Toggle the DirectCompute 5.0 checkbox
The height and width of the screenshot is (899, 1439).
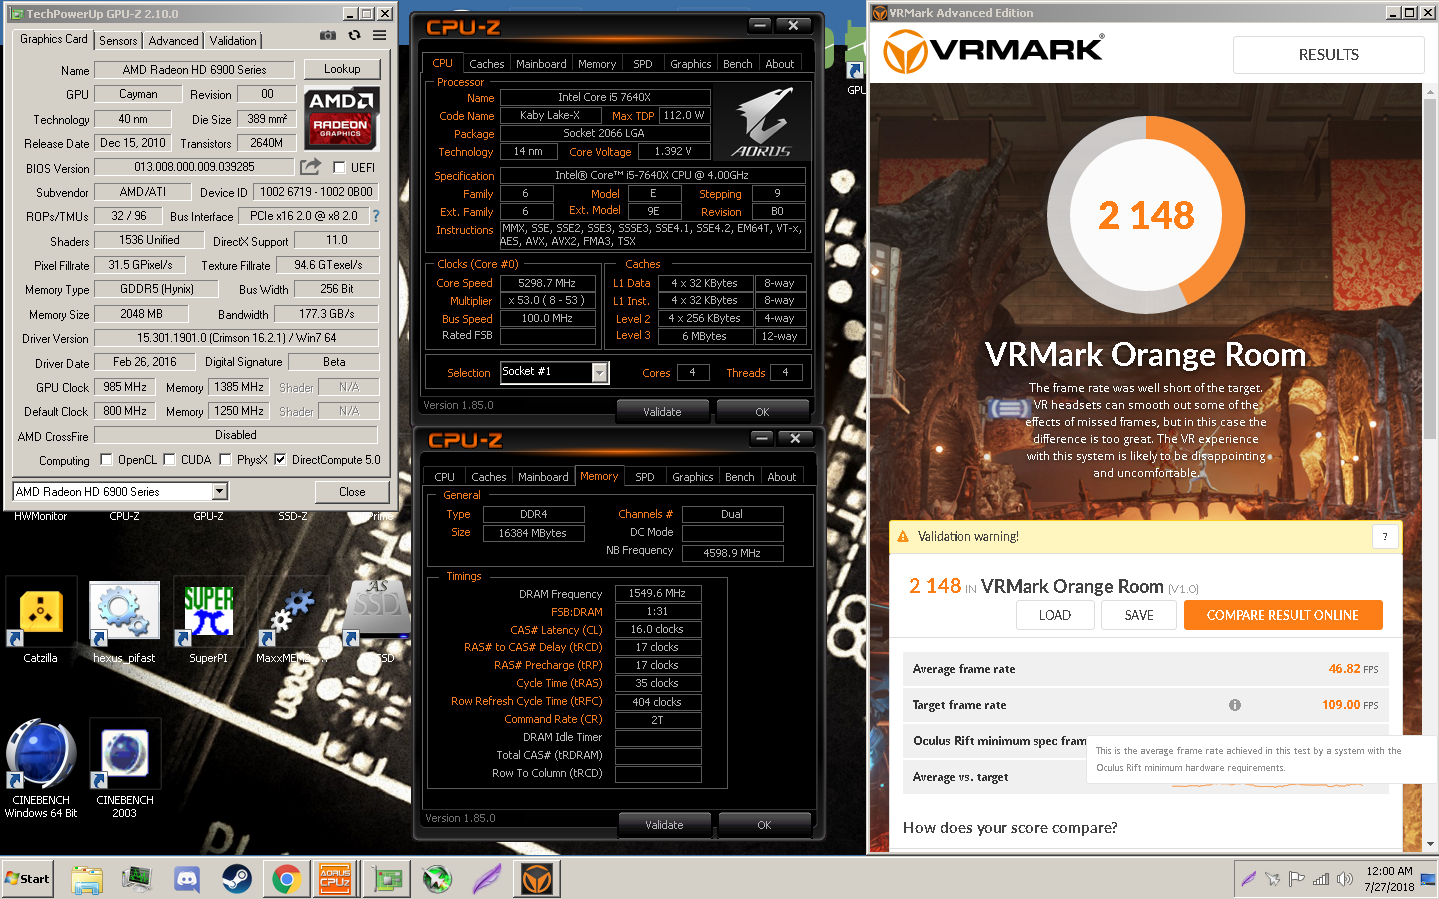click(280, 460)
